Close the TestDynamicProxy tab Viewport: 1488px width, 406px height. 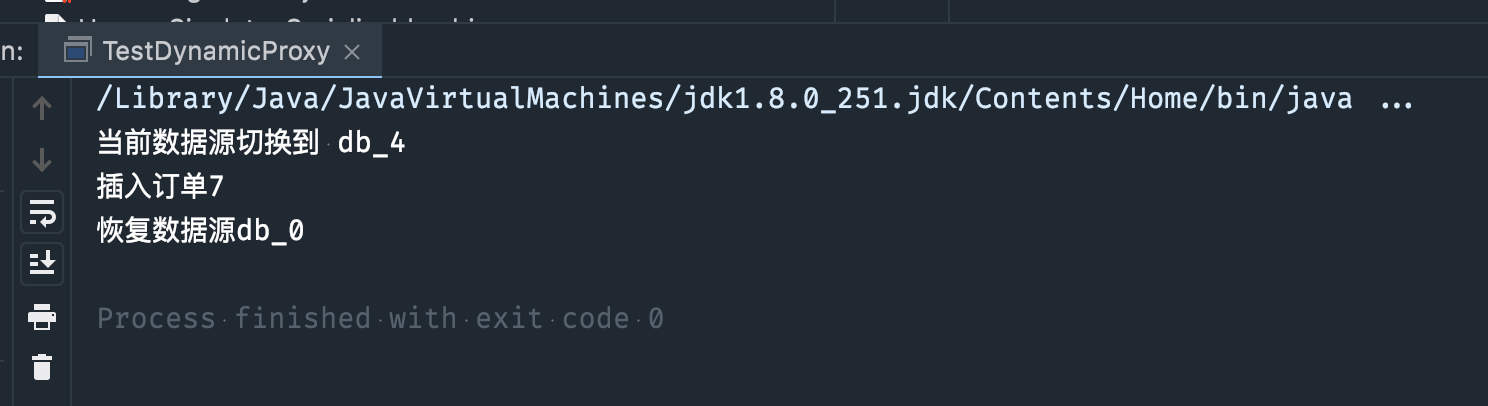[x=352, y=53]
